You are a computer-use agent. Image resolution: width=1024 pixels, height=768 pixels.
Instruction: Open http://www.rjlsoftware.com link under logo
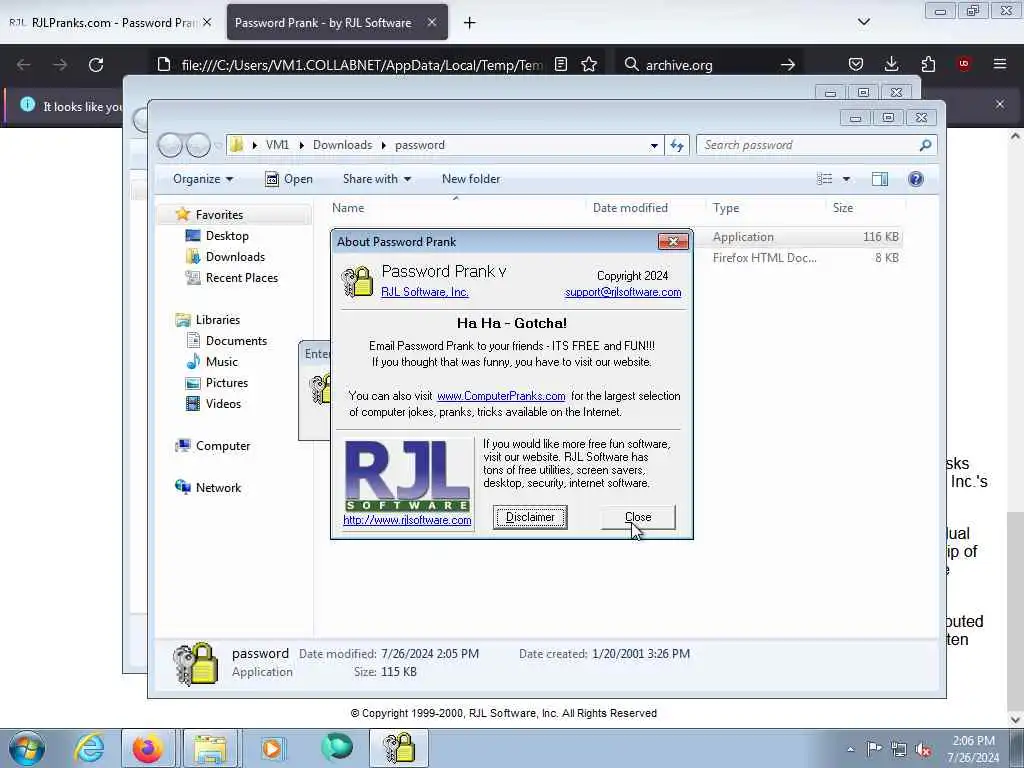tap(407, 520)
